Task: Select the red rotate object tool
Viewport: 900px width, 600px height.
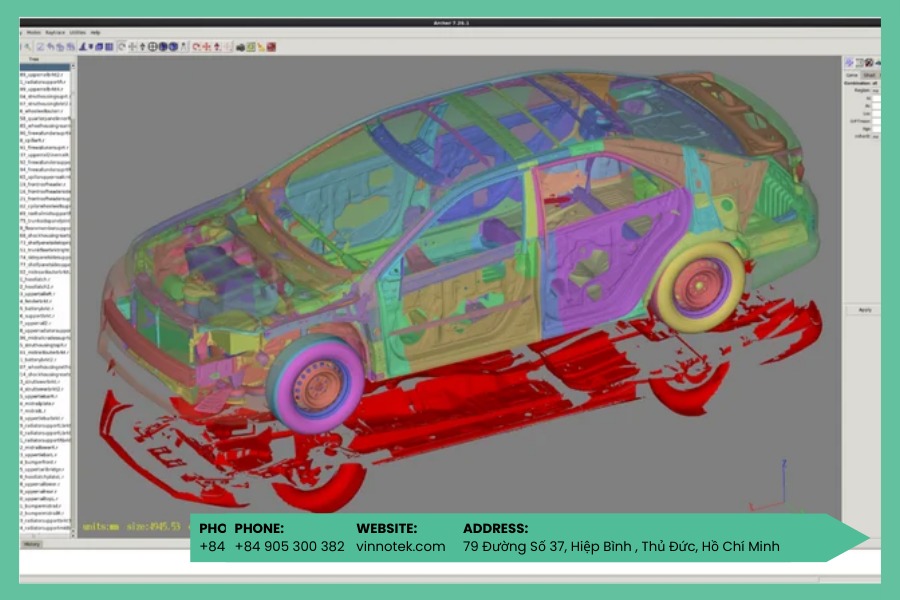Action: (x=195, y=47)
